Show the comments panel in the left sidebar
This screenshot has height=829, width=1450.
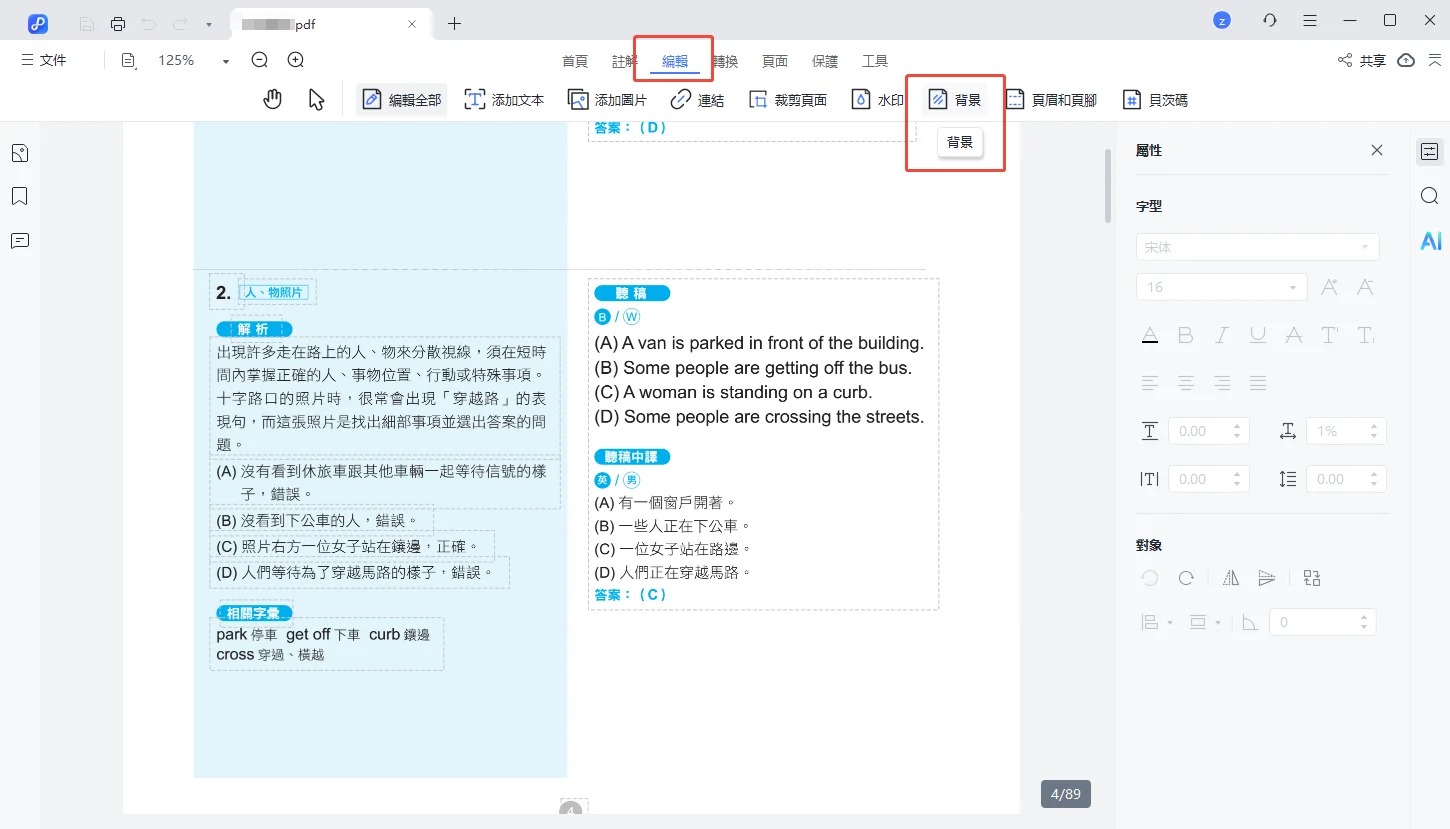coord(19,240)
